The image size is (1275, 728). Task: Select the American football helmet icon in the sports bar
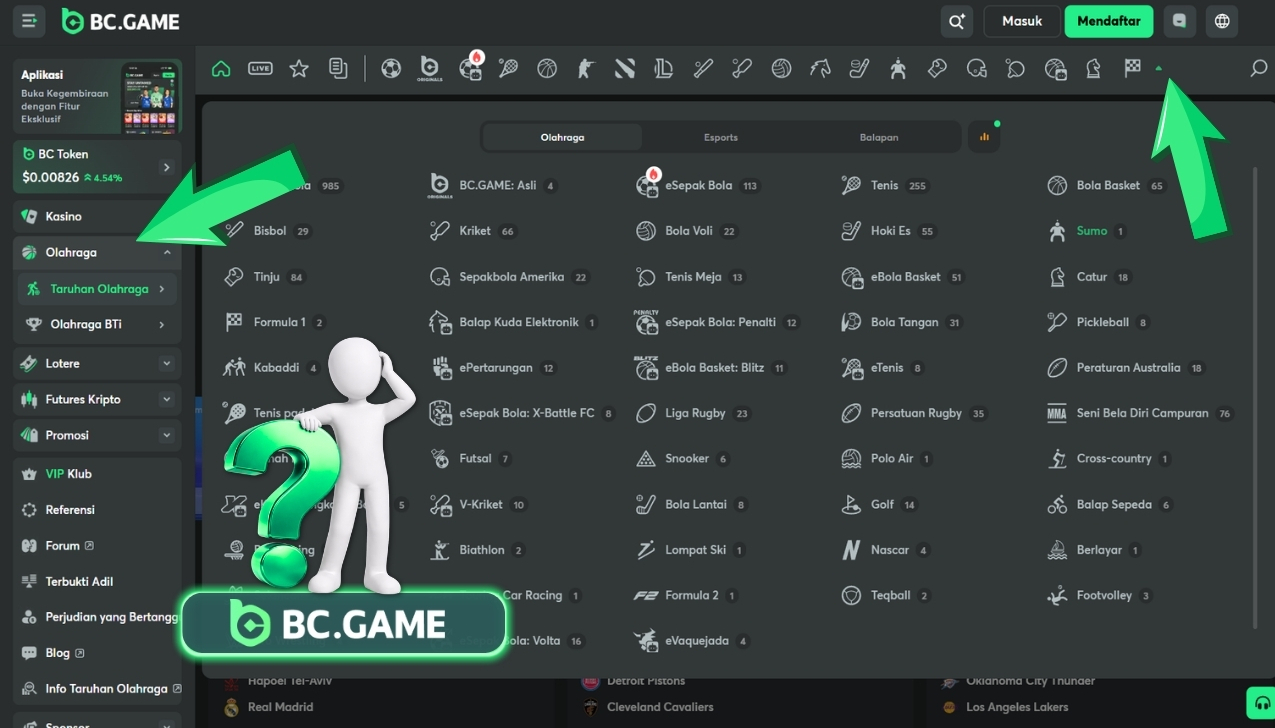(976, 69)
